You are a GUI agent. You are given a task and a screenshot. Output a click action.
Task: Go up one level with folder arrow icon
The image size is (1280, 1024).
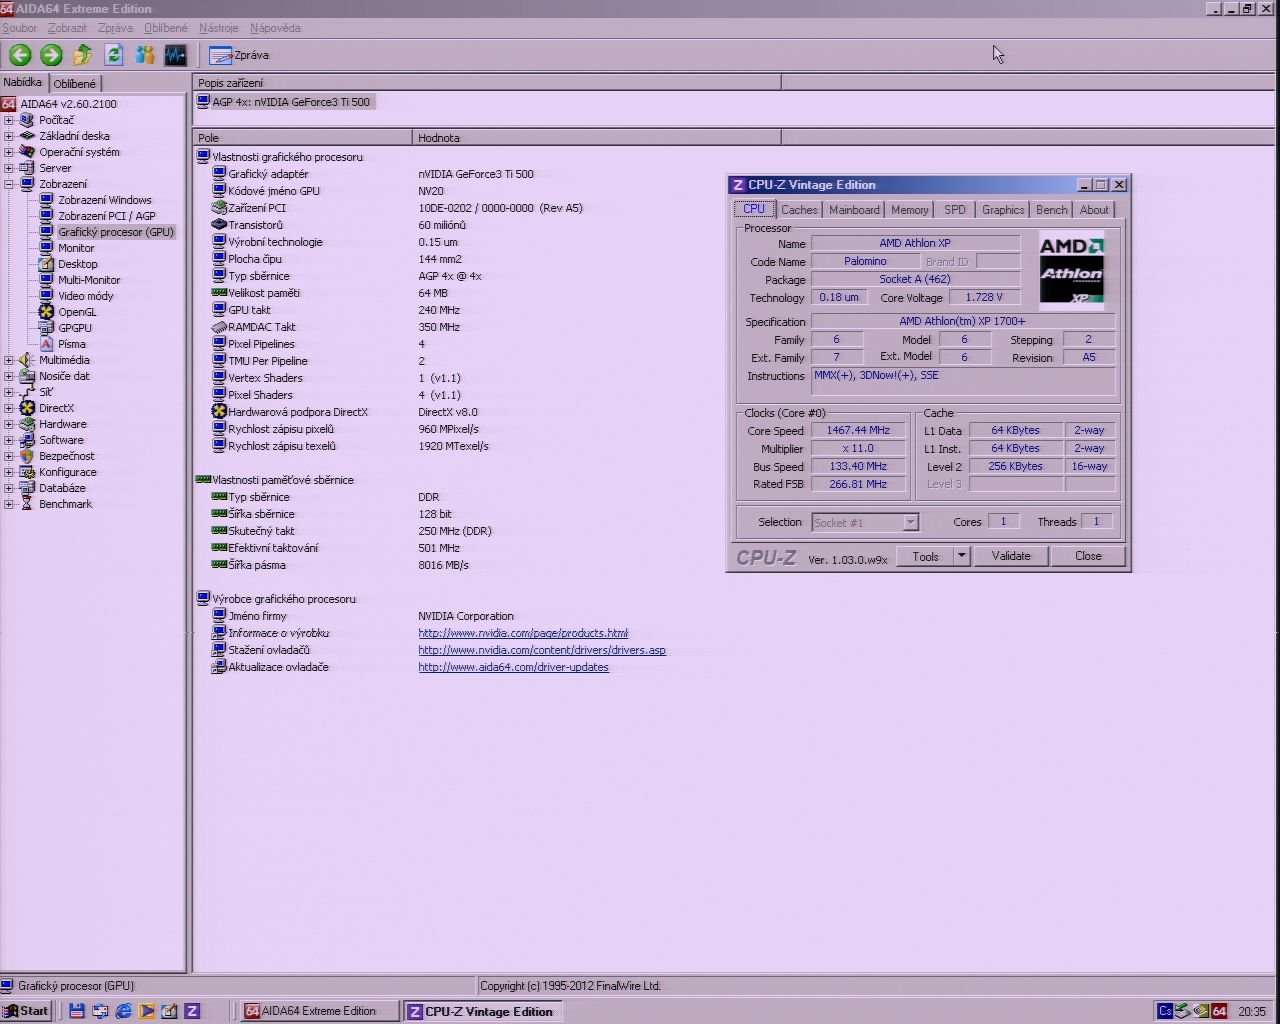pyautogui.click(x=83, y=55)
